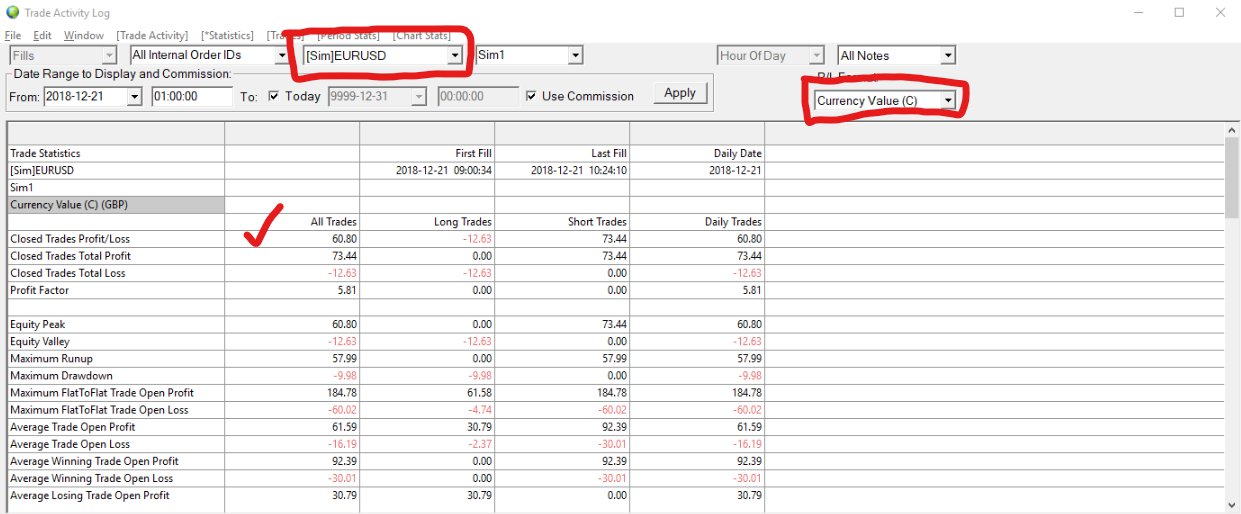Open the Sim1 account dropdown

[575, 56]
